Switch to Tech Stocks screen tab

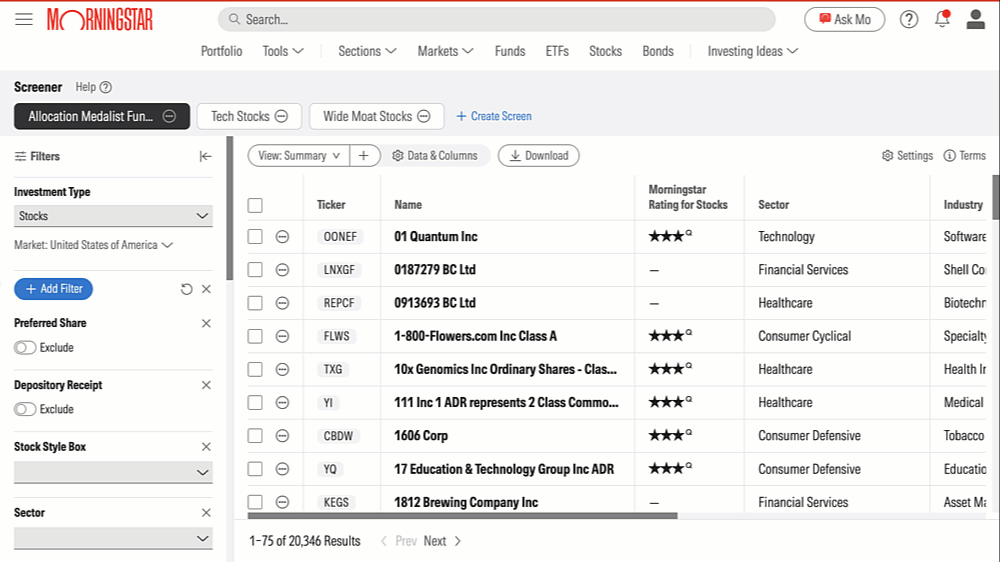click(x=240, y=116)
